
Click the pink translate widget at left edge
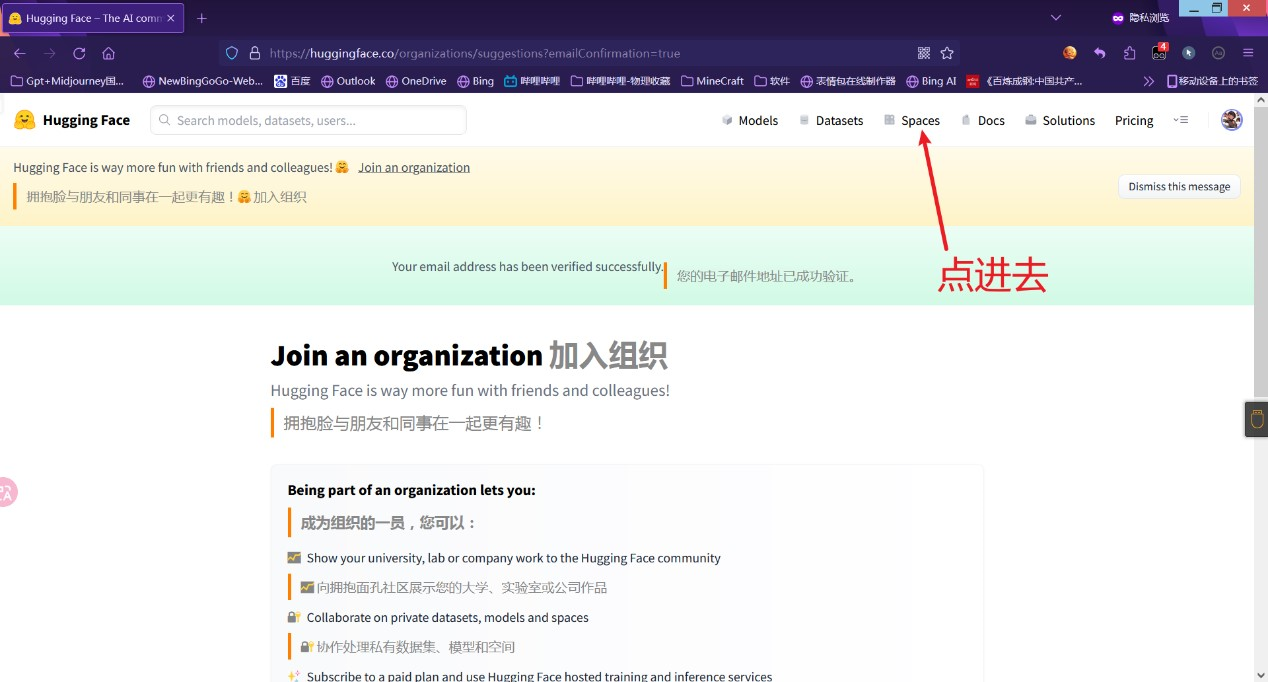pyautogui.click(x=6, y=491)
